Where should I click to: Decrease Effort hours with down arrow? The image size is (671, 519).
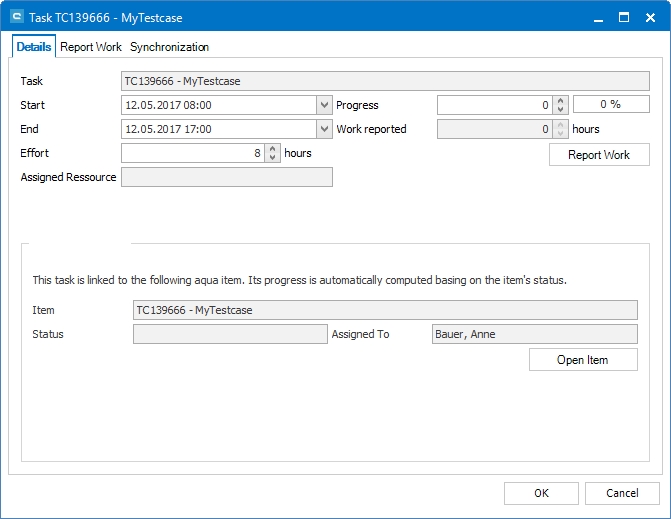pyautogui.click(x=273, y=158)
